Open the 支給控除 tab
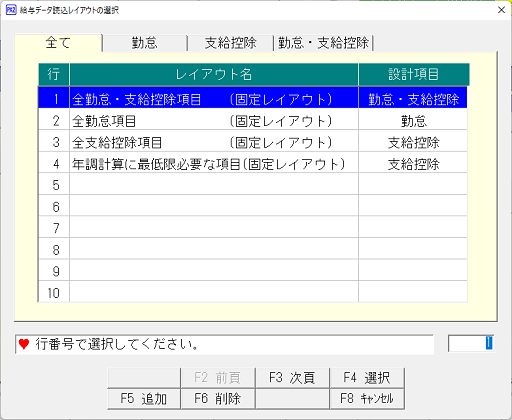This screenshot has height=420, width=512. 231,43
